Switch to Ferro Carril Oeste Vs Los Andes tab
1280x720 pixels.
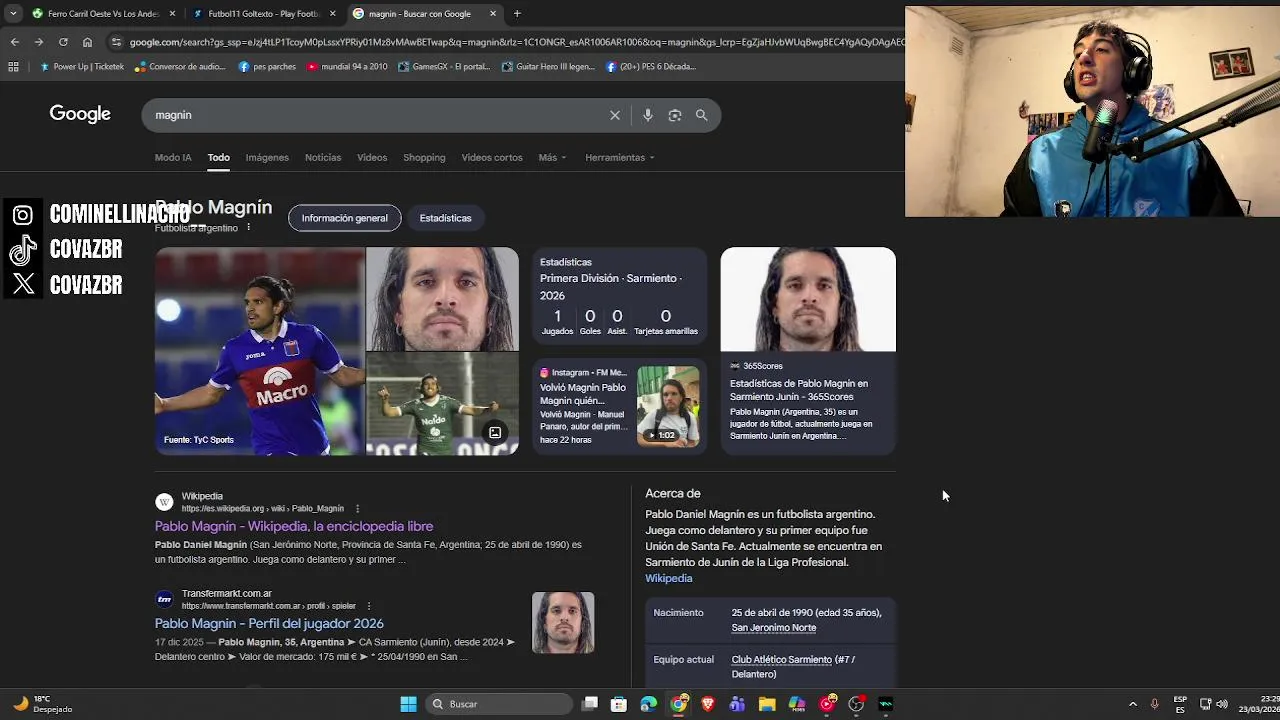[x=95, y=14]
